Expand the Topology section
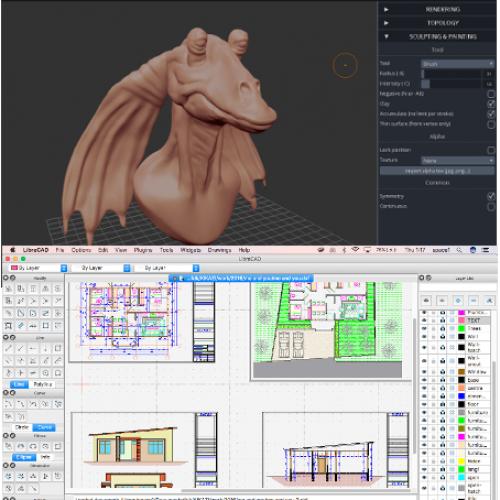Screen dimensions: 500x500 tap(437, 23)
